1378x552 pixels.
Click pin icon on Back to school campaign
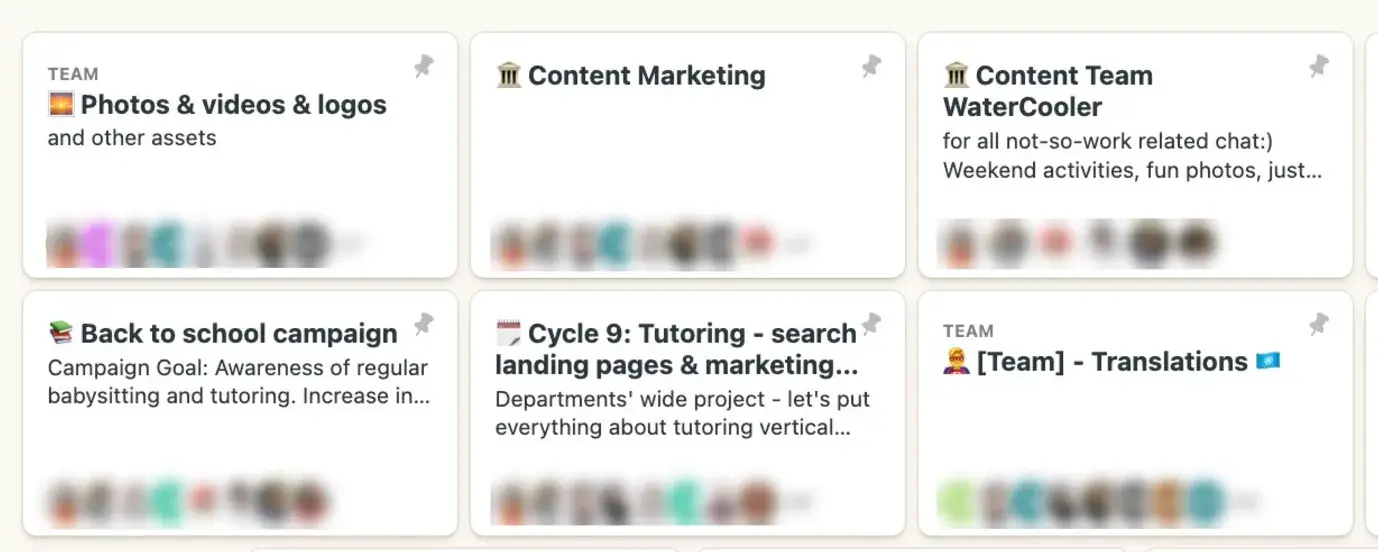[x=424, y=324]
